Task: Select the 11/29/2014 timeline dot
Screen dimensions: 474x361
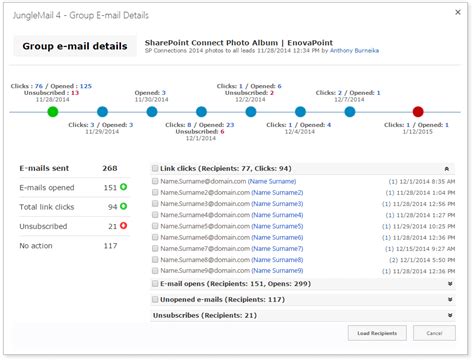Action: [102, 112]
